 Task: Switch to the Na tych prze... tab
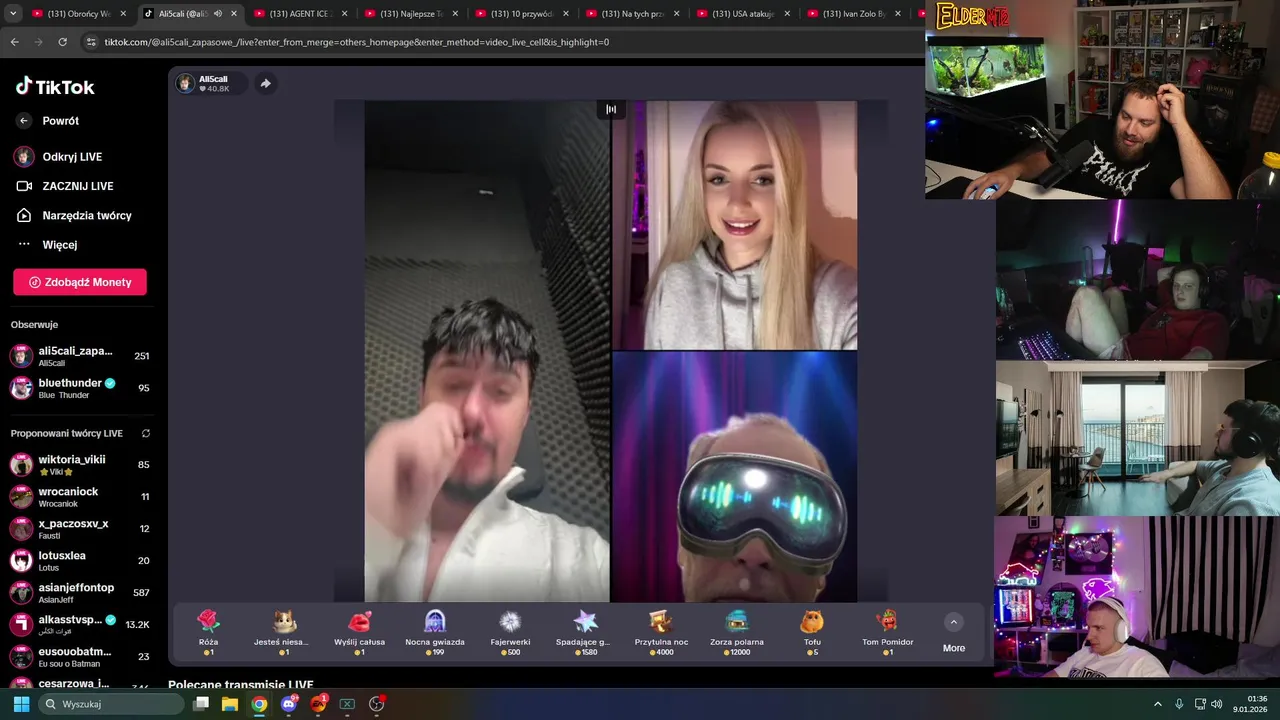(633, 14)
